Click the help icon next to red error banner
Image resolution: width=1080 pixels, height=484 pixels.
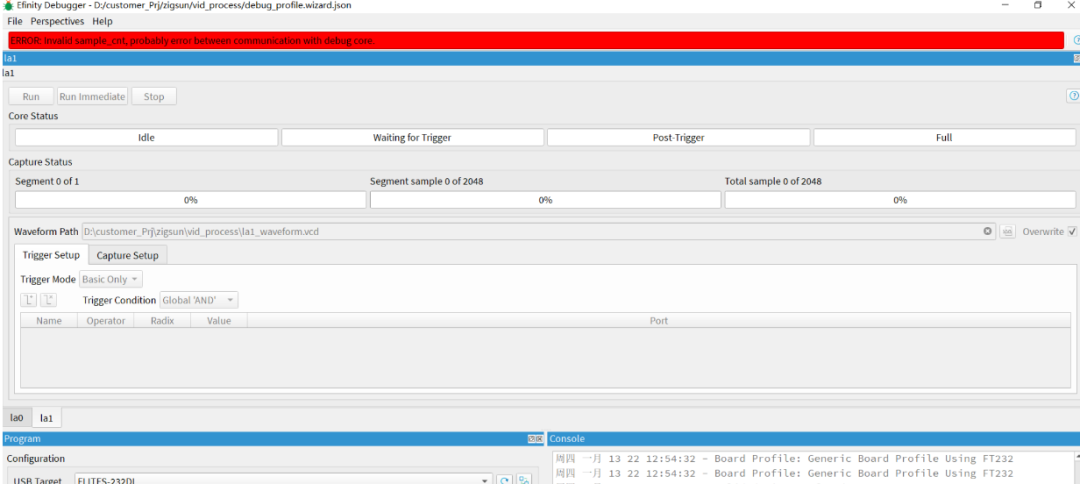(1076, 40)
